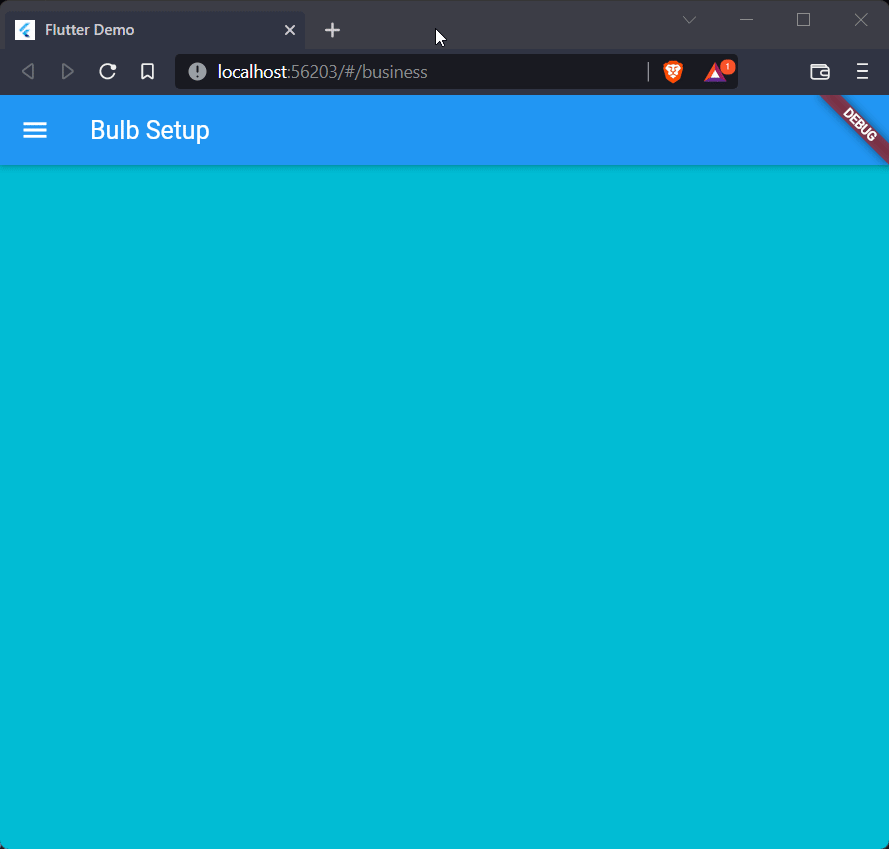889x849 pixels.
Task: Click the DEBUG banner ribbon
Action: (858, 124)
